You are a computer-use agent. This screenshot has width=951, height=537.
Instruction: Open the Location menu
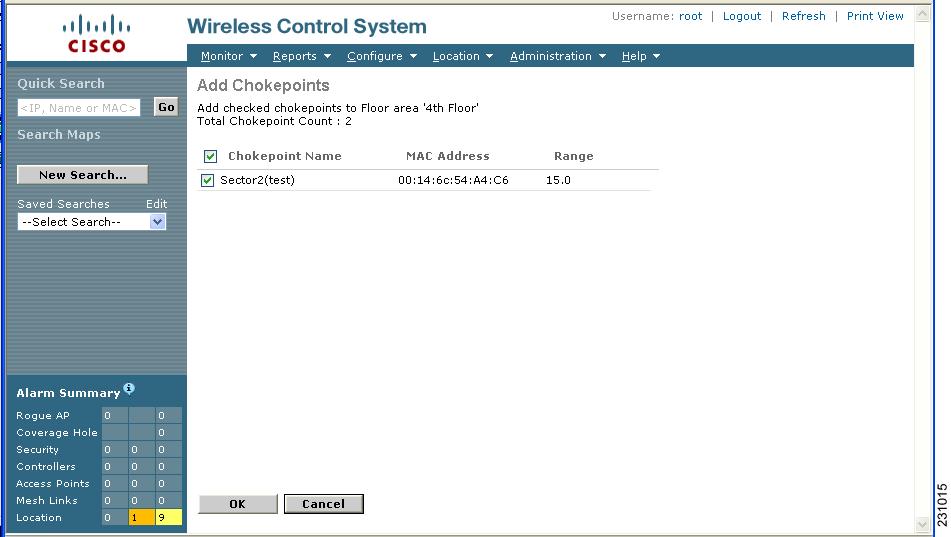462,56
